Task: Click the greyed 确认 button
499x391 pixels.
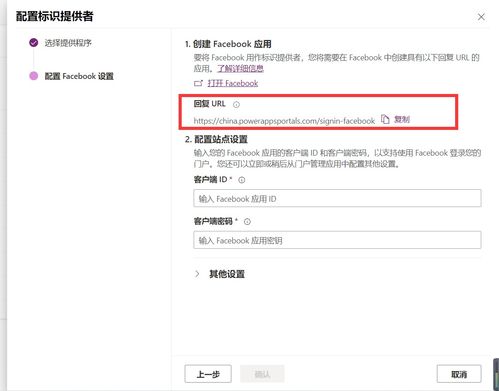Action: coord(262,374)
